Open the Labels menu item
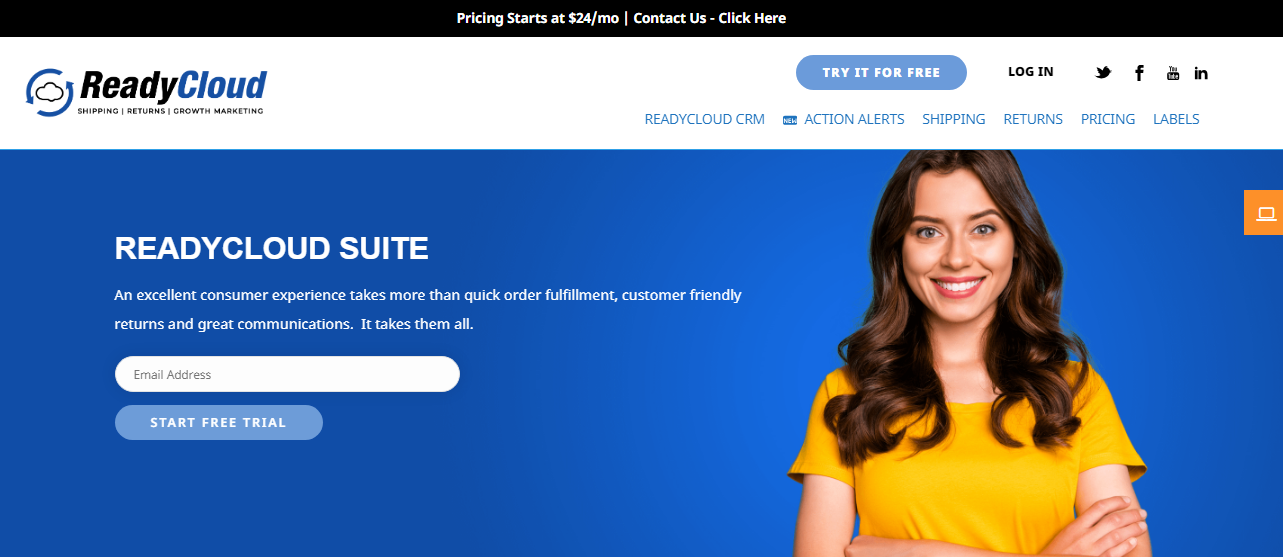 coord(1176,119)
